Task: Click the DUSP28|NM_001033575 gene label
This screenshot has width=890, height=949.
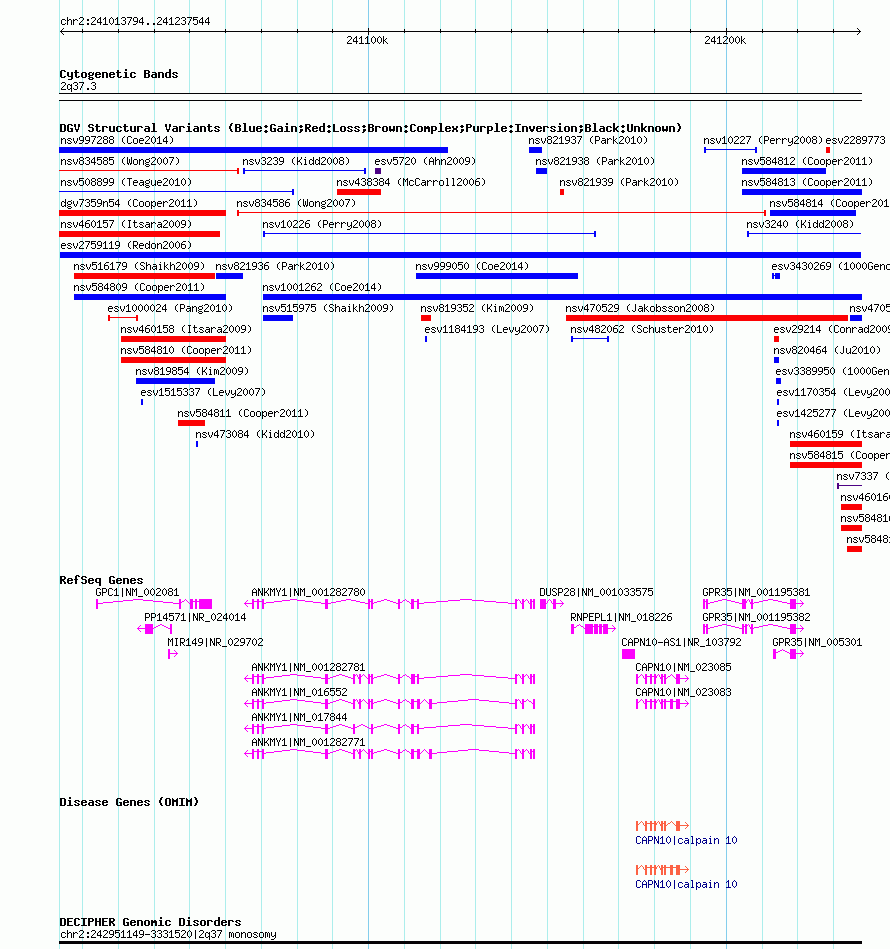Action: click(x=596, y=593)
